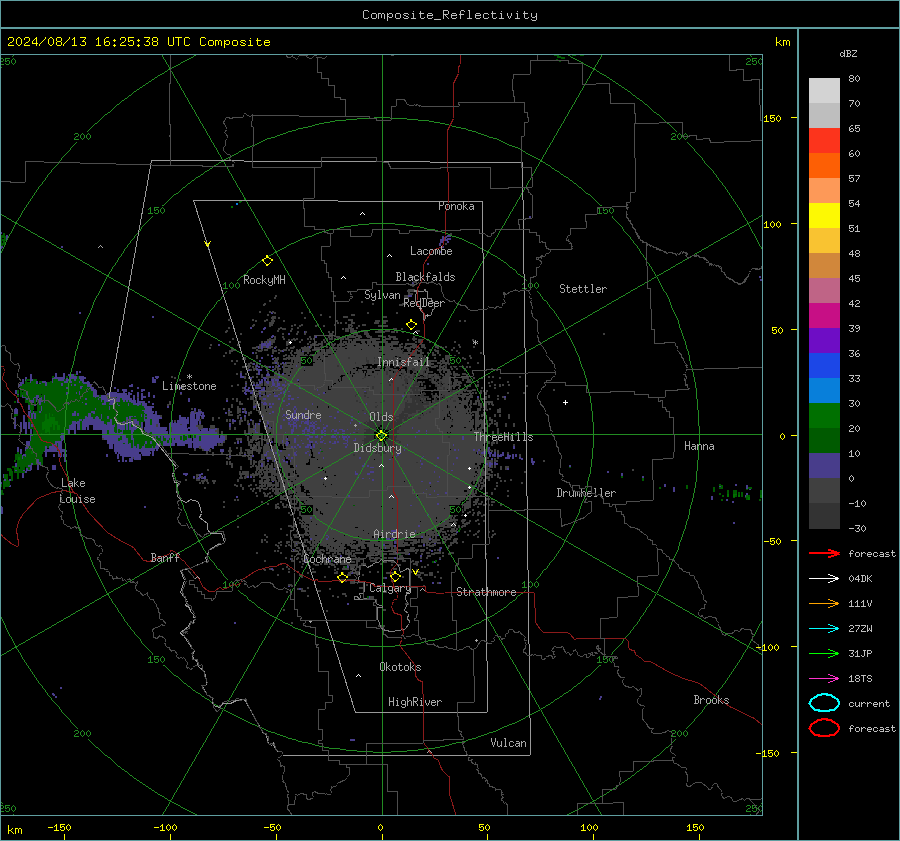Click the yellow radar center marker at Olds
This screenshot has height=841, width=900.
[381, 435]
